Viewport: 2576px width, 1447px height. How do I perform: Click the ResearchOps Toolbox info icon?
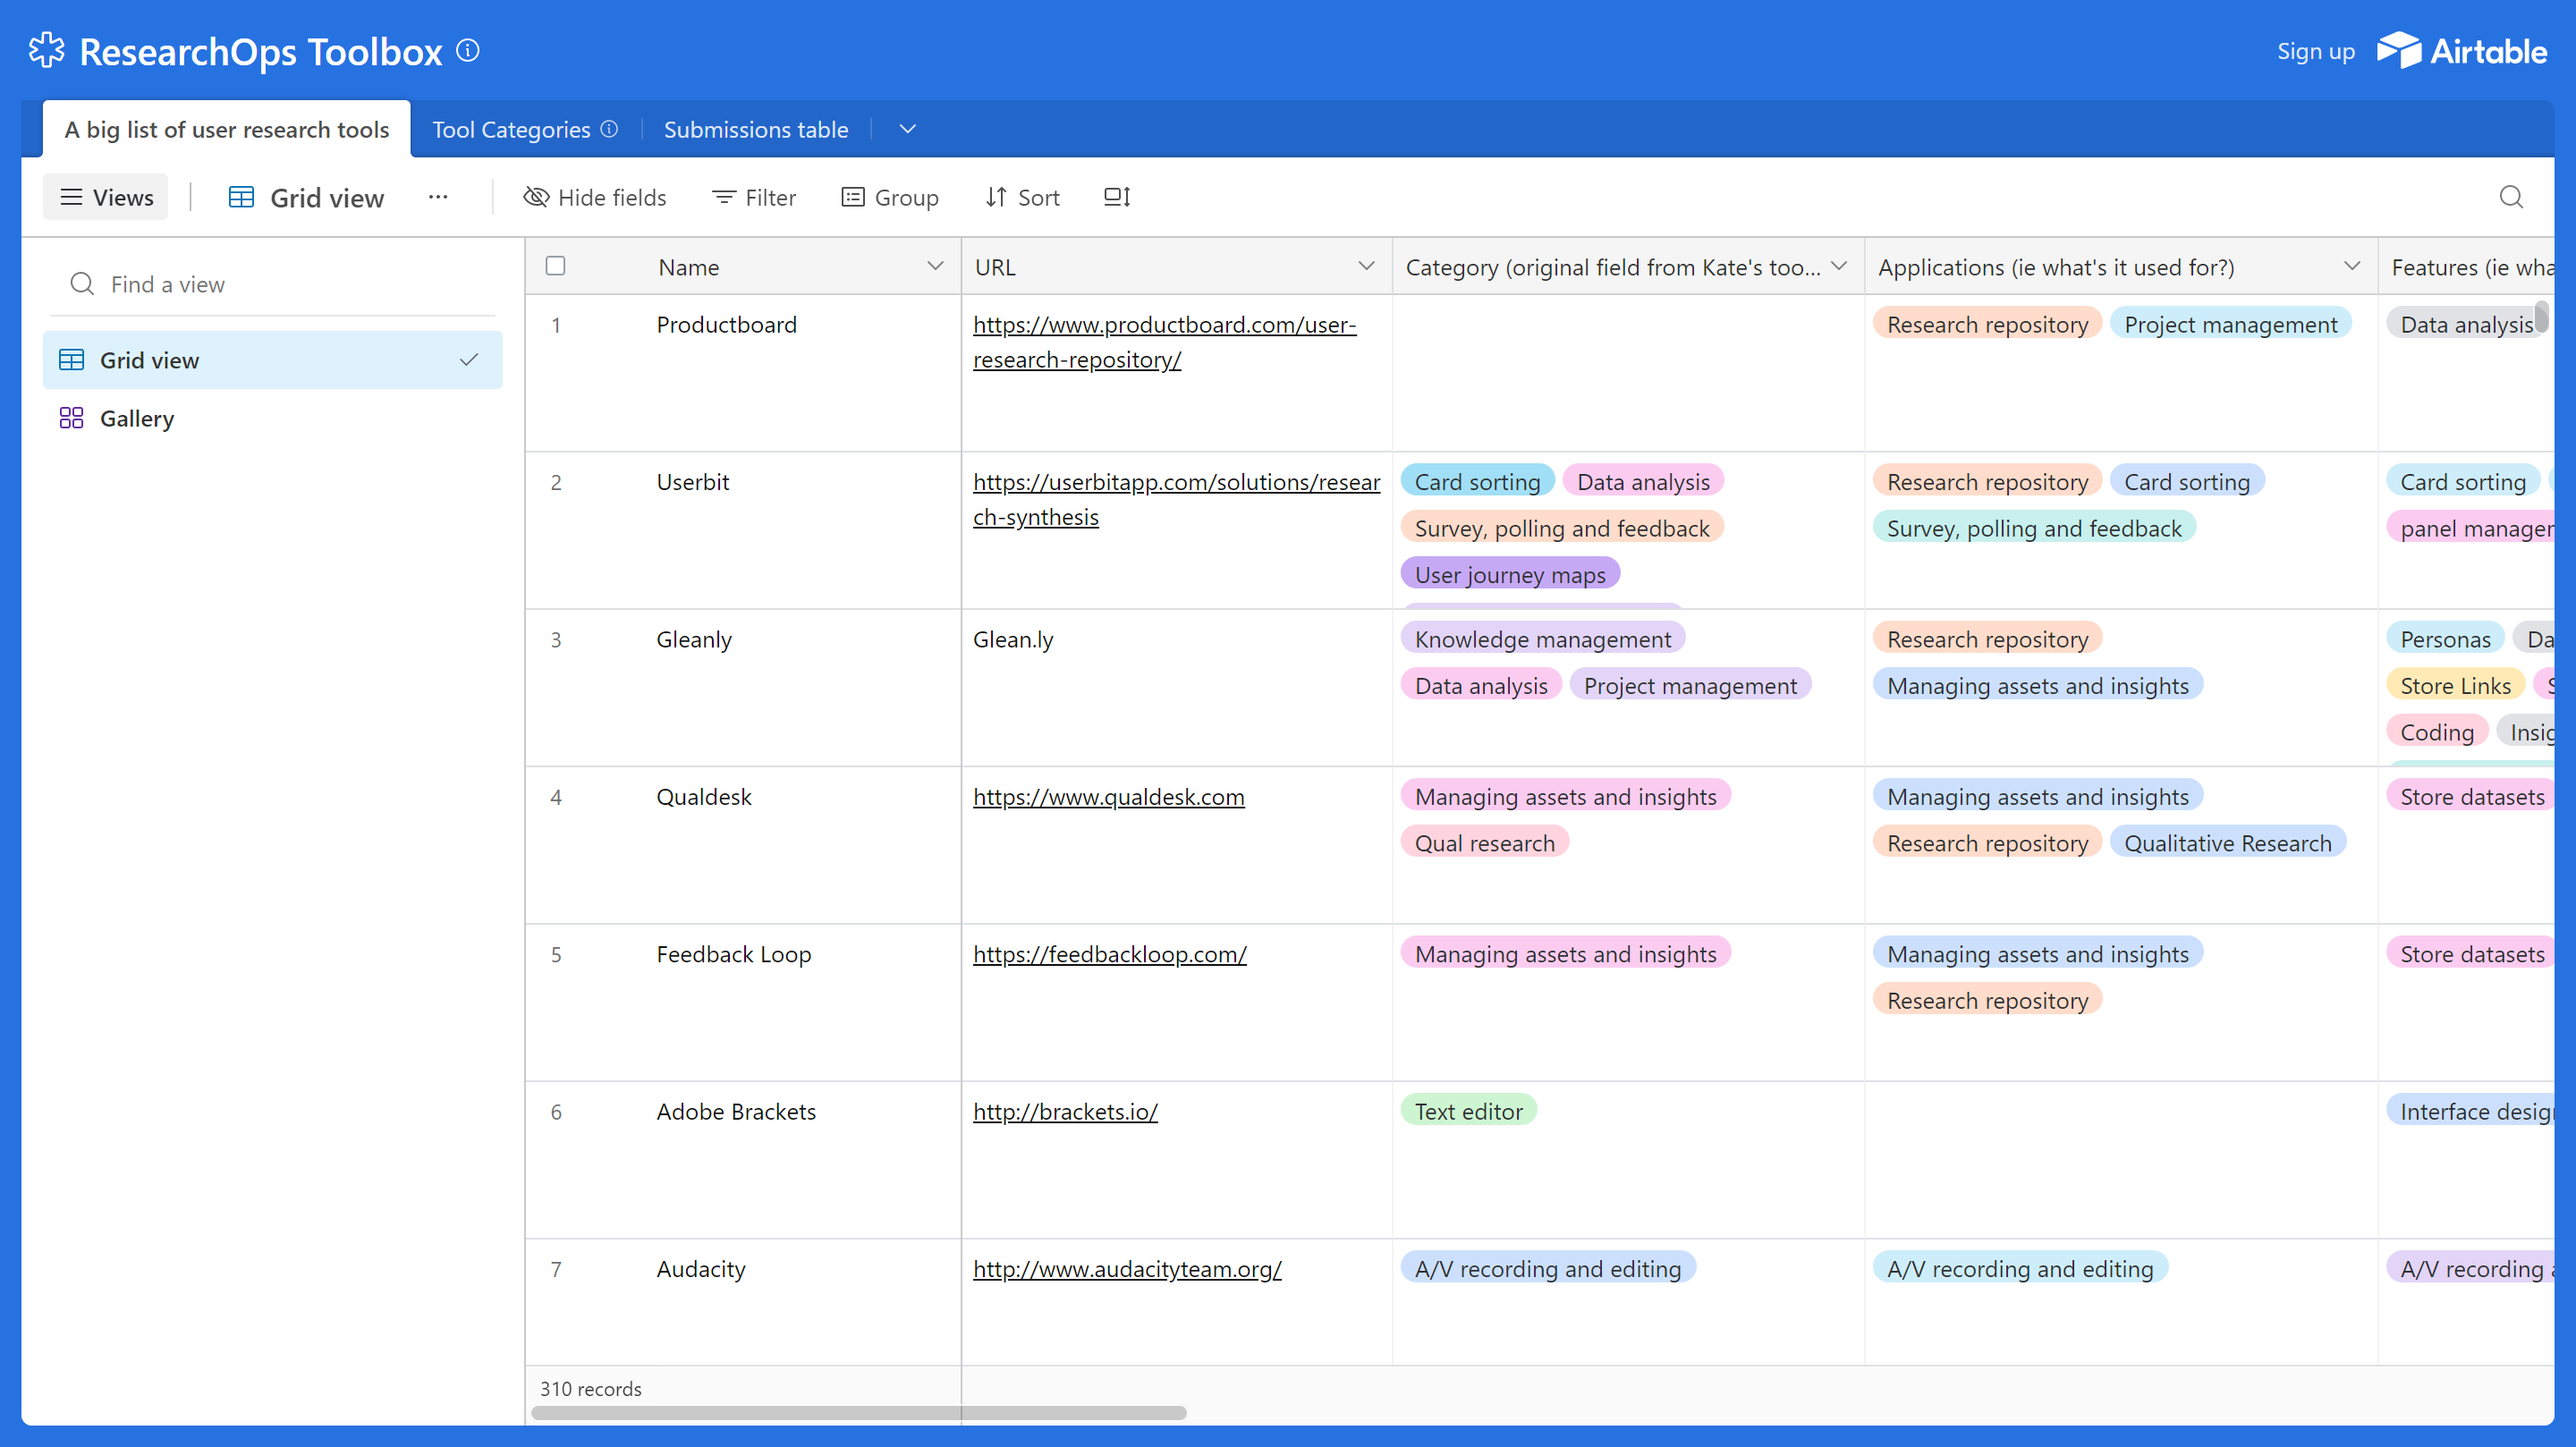click(468, 50)
